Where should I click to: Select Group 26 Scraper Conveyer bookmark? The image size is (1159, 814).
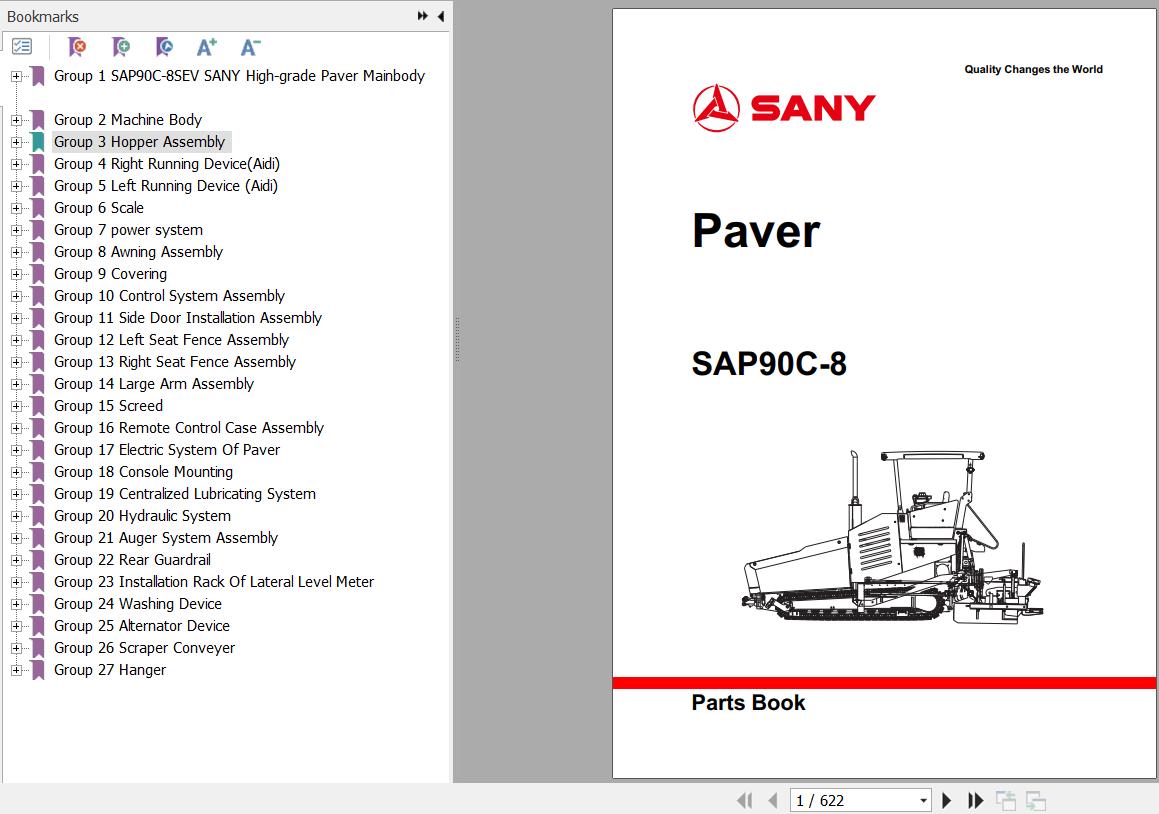pos(145,648)
